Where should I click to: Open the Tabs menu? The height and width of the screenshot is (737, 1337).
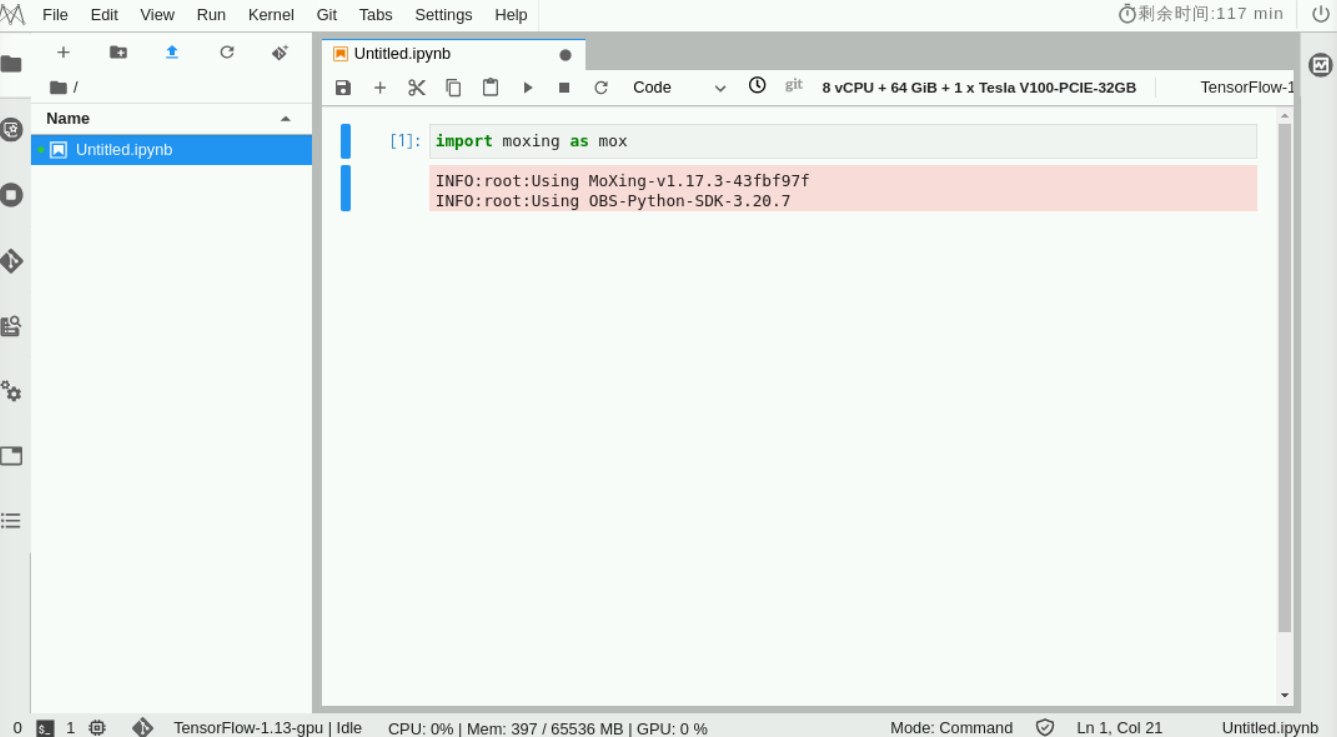(x=376, y=15)
